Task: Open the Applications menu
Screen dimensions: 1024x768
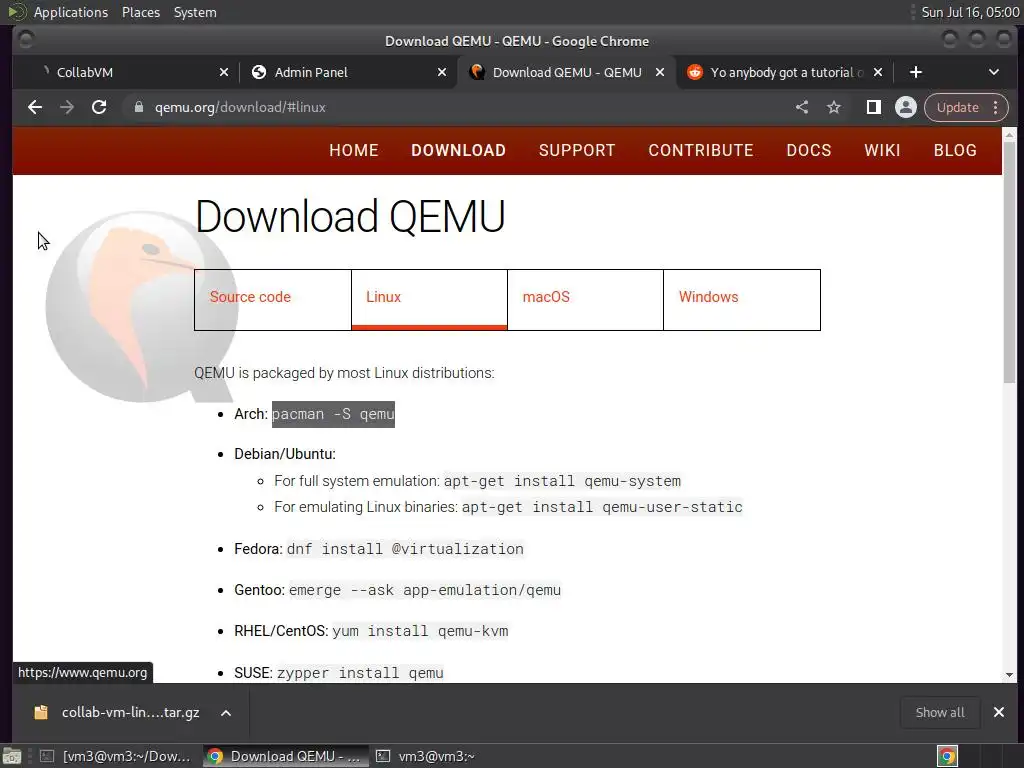Action: [71, 12]
